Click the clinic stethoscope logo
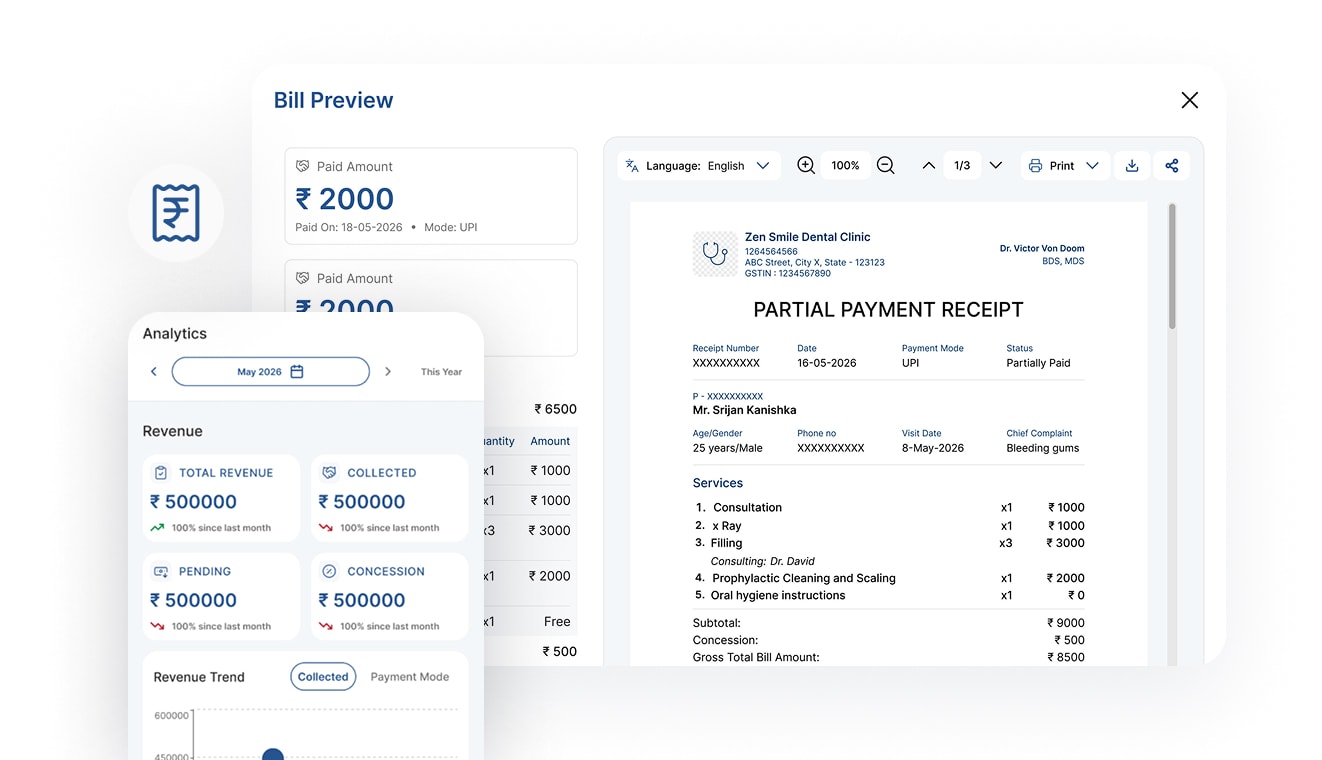This screenshot has width=1322, height=760. 715,254
